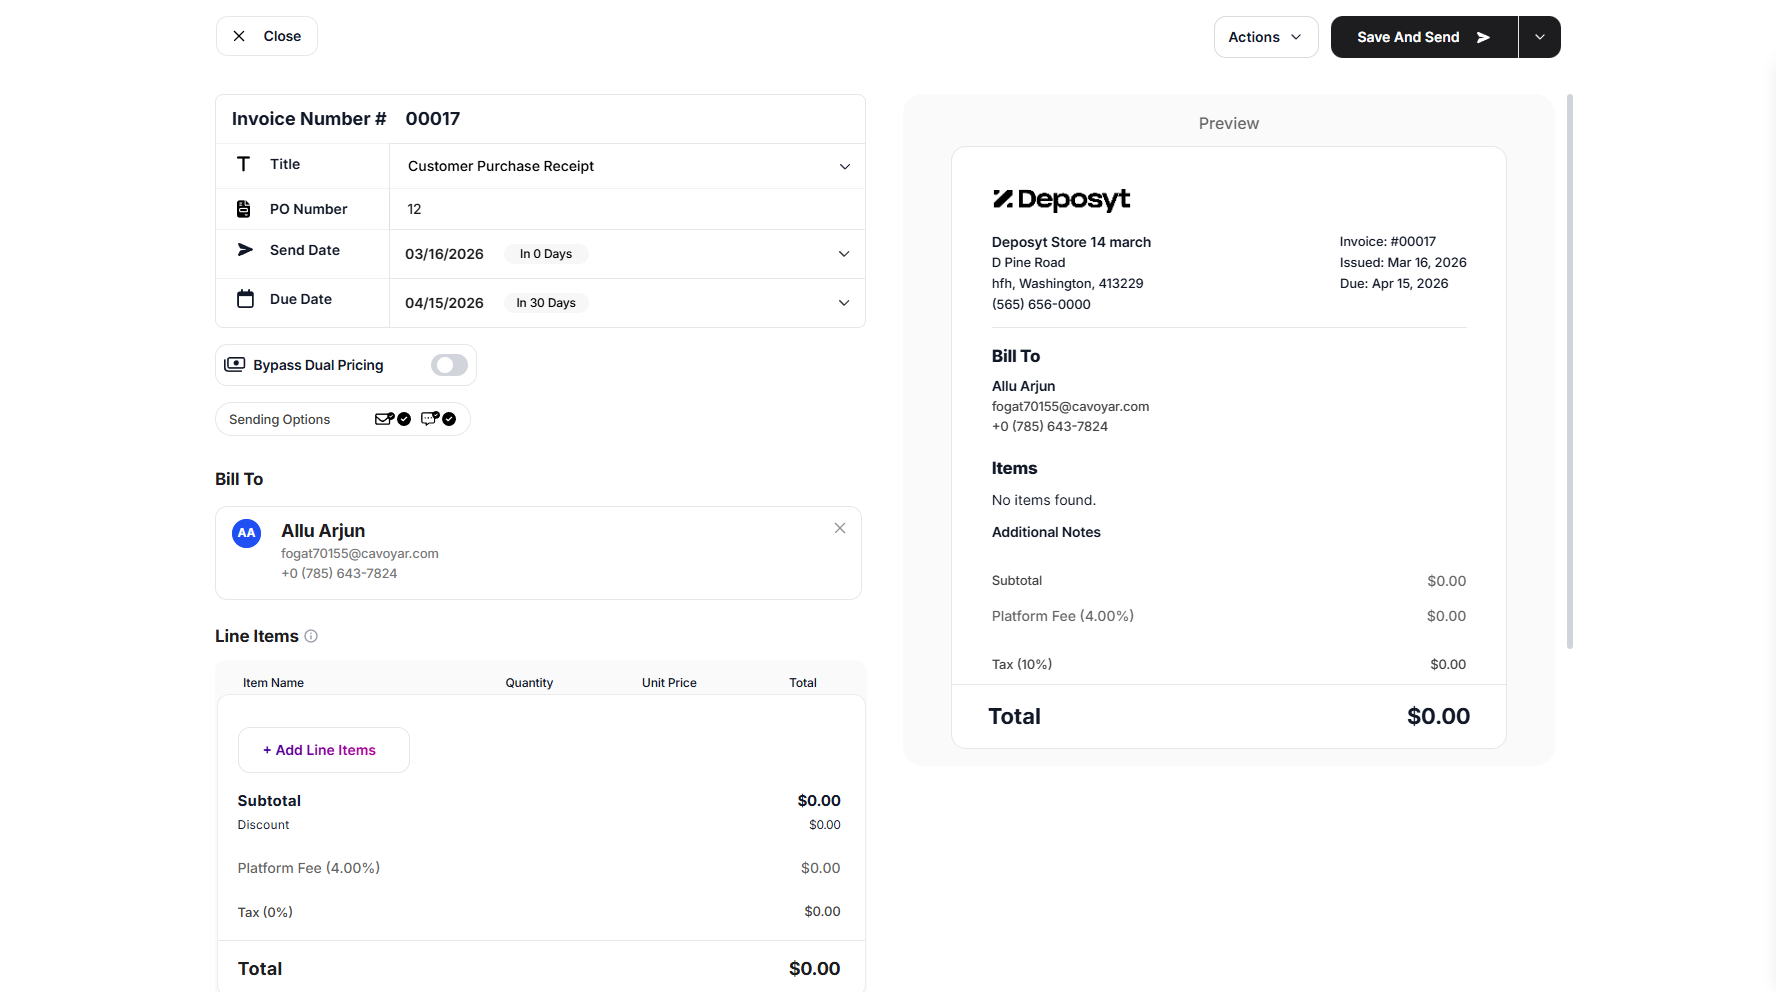1776x992 pixels.
Task: Click Invoice: #00017 in preview
Action: [1388, 241]
